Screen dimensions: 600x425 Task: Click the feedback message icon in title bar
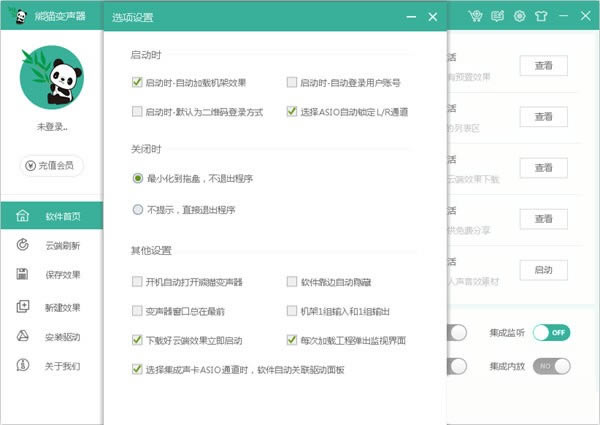497,16
